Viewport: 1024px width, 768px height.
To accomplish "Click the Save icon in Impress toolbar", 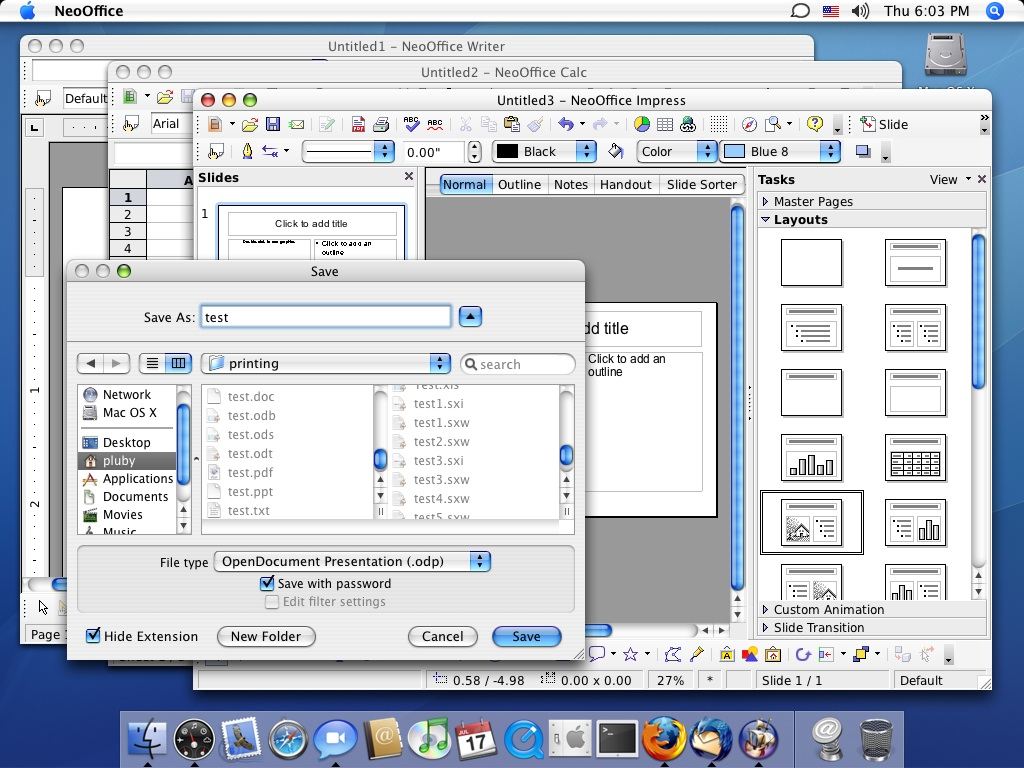I will click(x=272, y=124).
